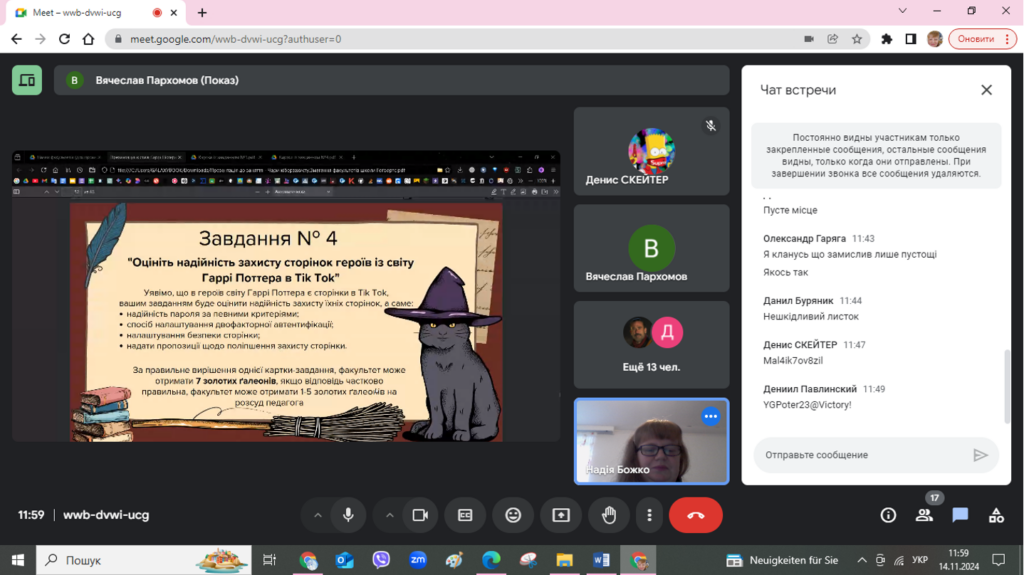Open Outlook from taskbar
The height and width of the screenshot is (575, 1024).
point(345,560)
